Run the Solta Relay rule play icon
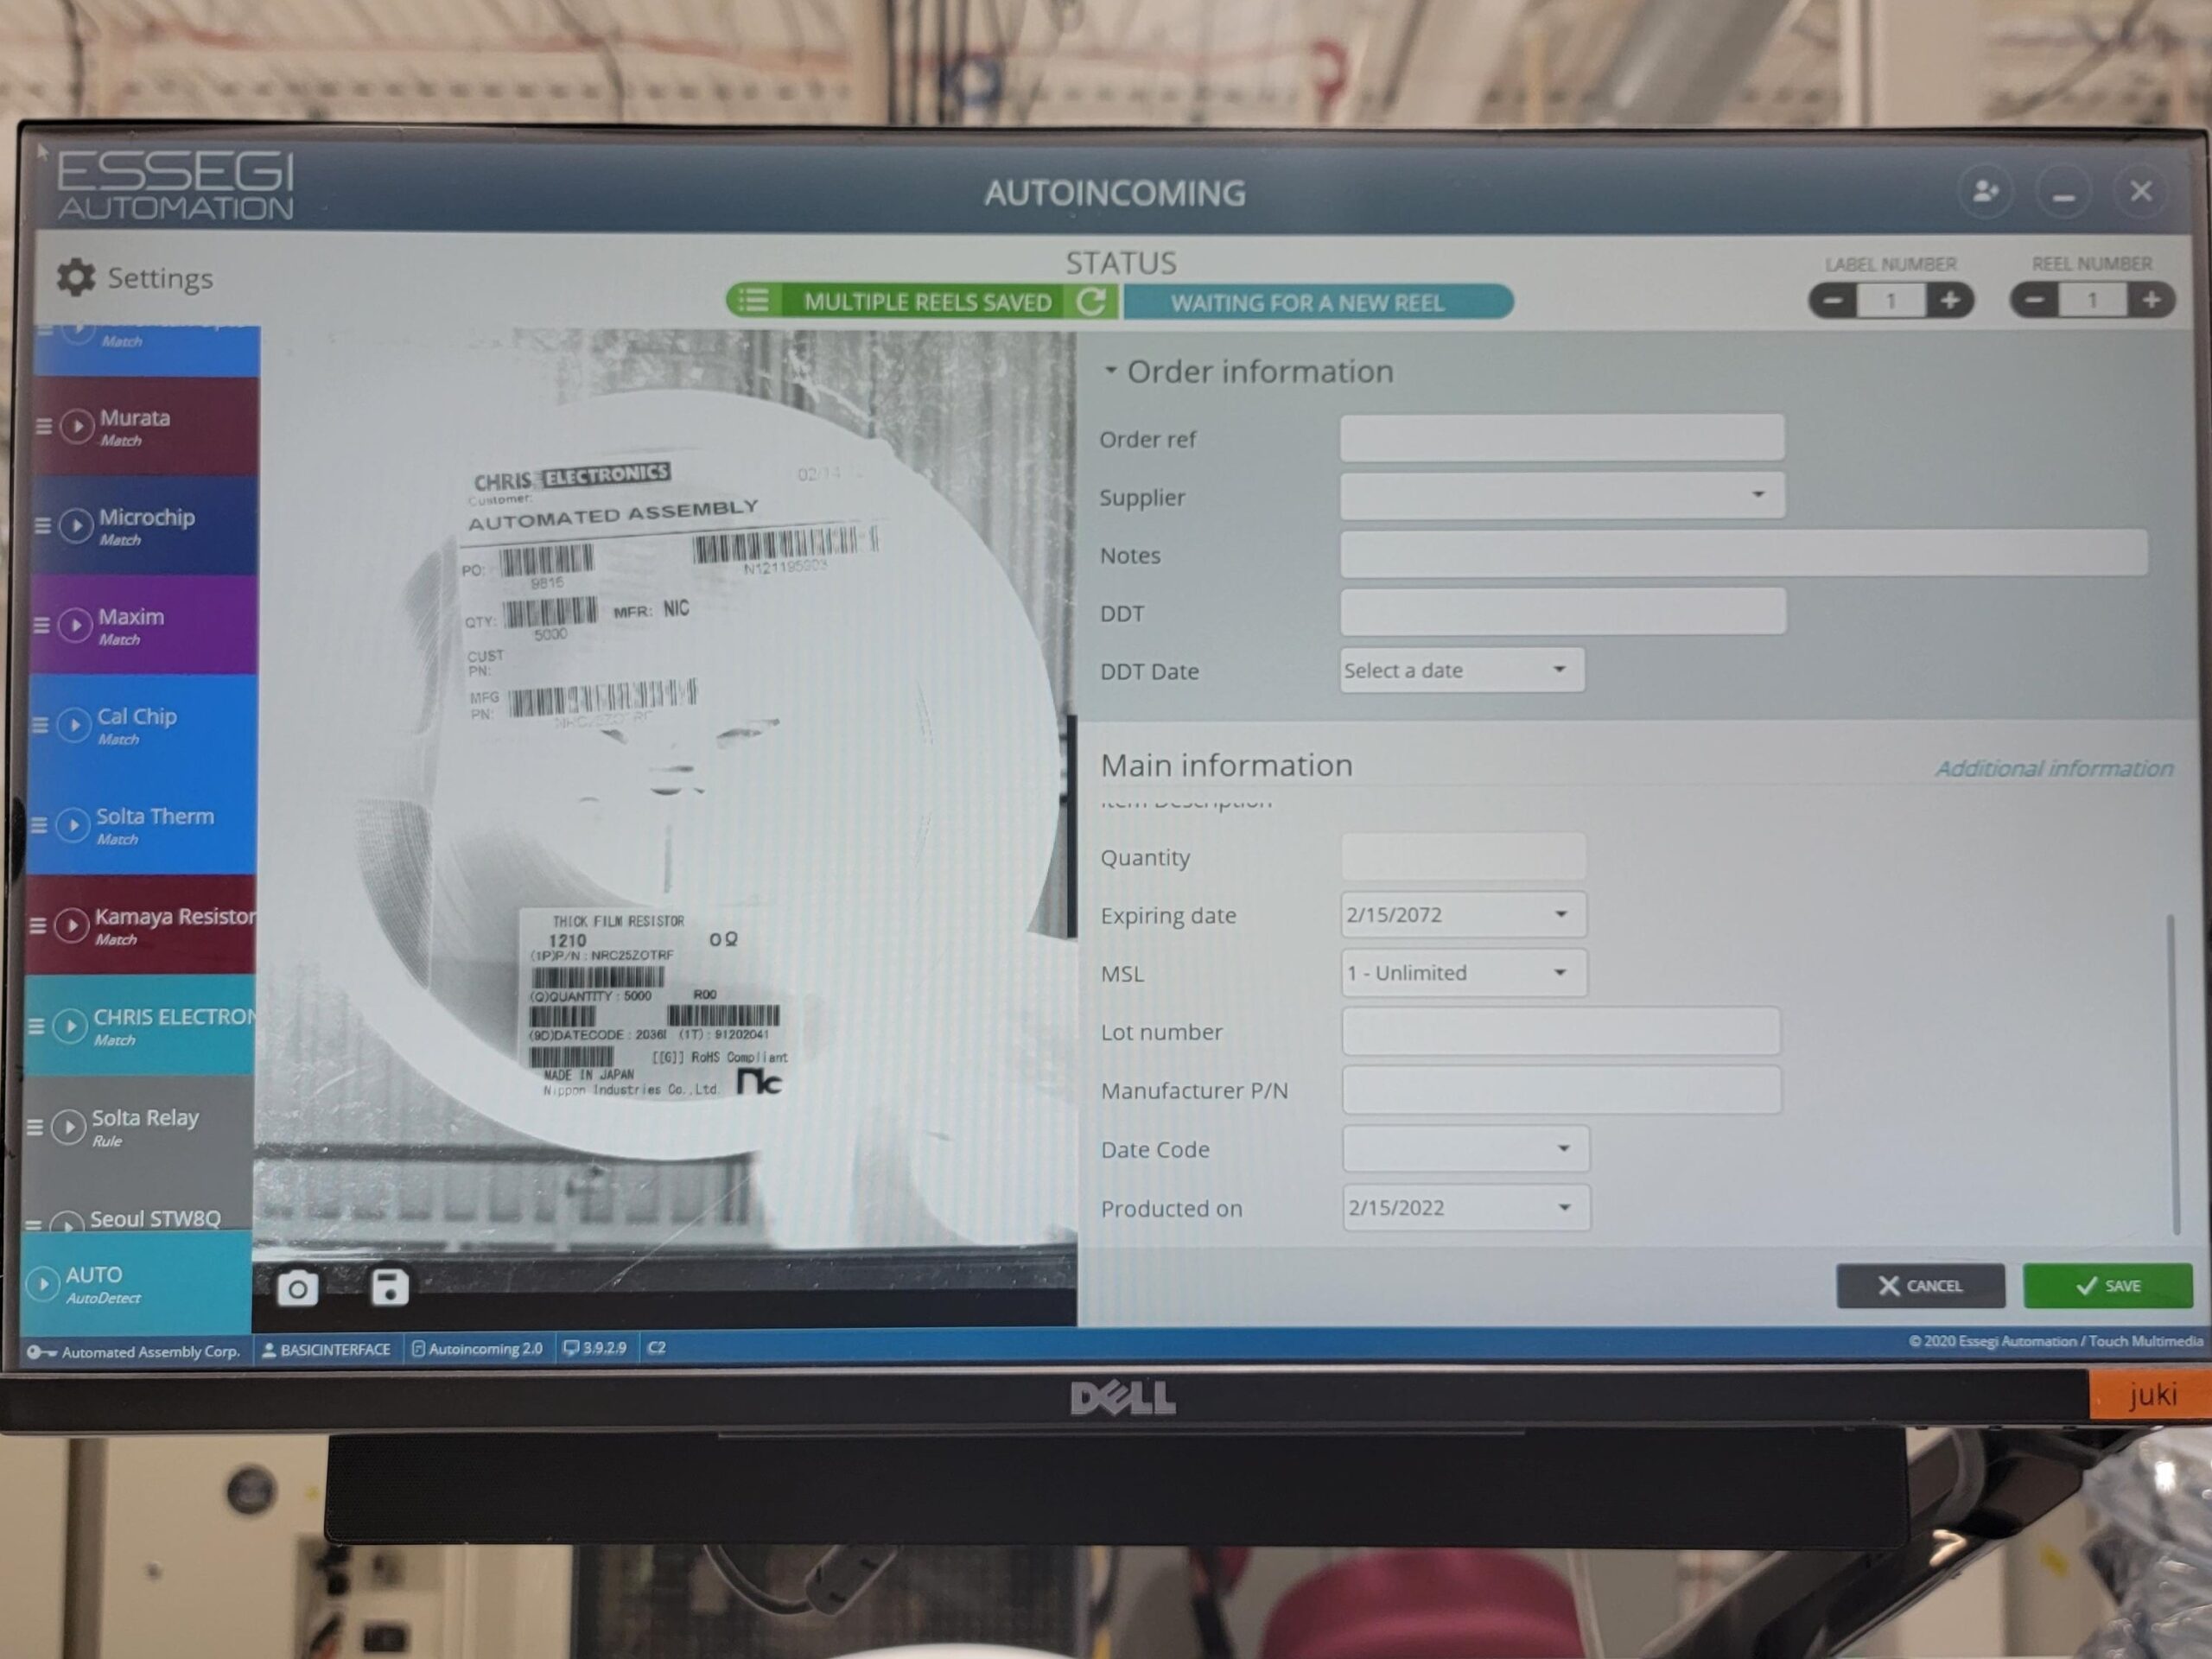The height and width of the screenshot is (1659, 2212). (x=68, y=1127)
